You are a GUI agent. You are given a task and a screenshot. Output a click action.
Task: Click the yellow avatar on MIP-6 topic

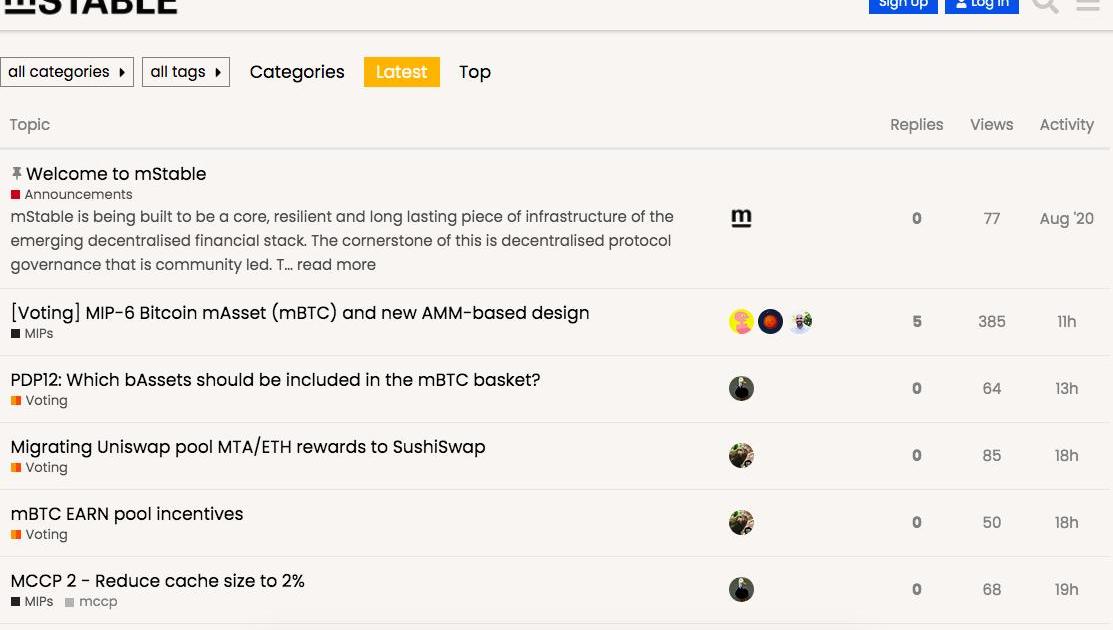pos(741,322)
